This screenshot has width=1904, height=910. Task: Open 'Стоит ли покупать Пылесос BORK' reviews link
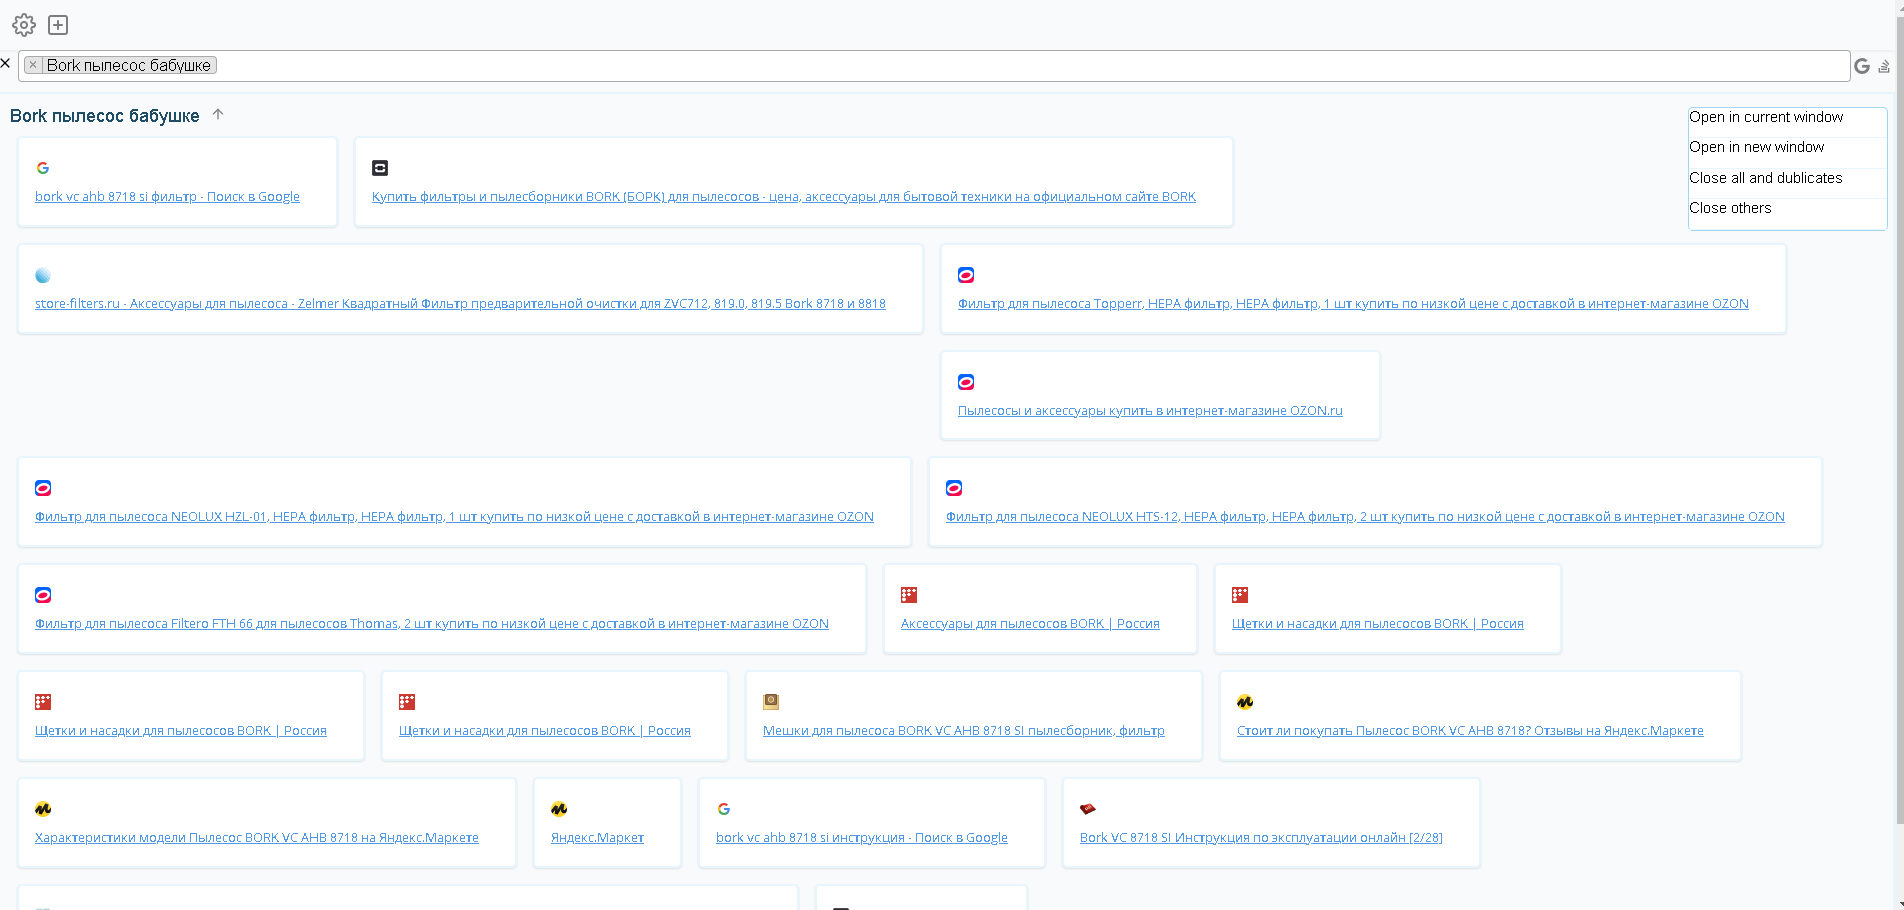coord(1470,731)
